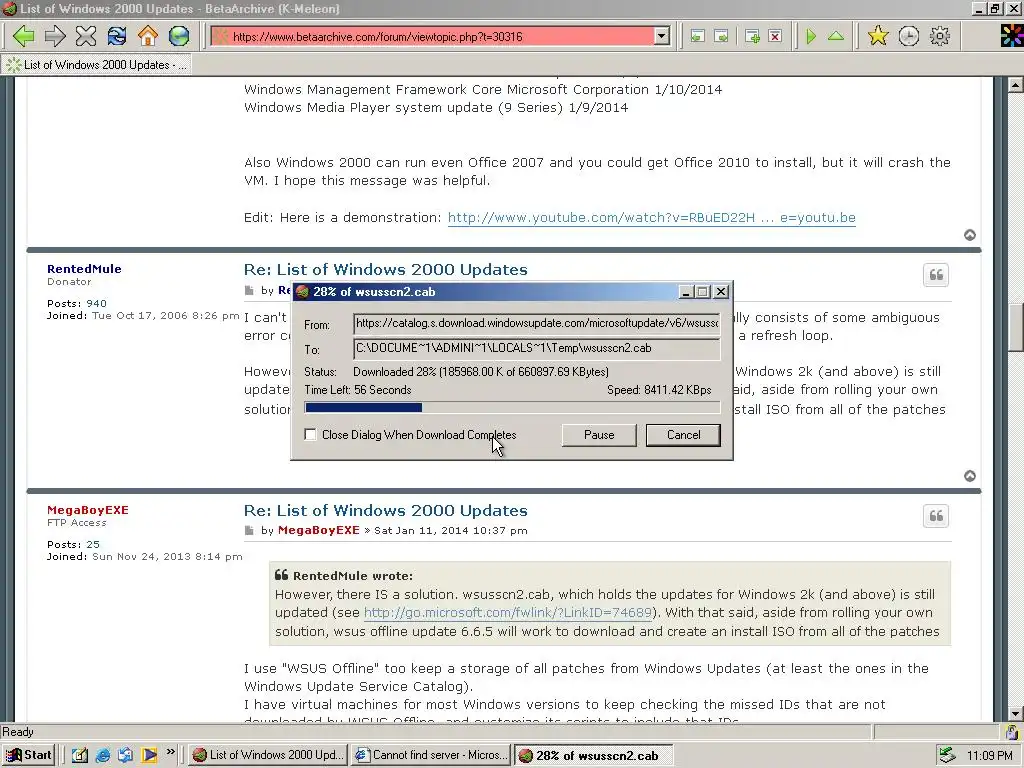
Task: Quote RentedMule's post with the quote icon
Action: point(936,275)
